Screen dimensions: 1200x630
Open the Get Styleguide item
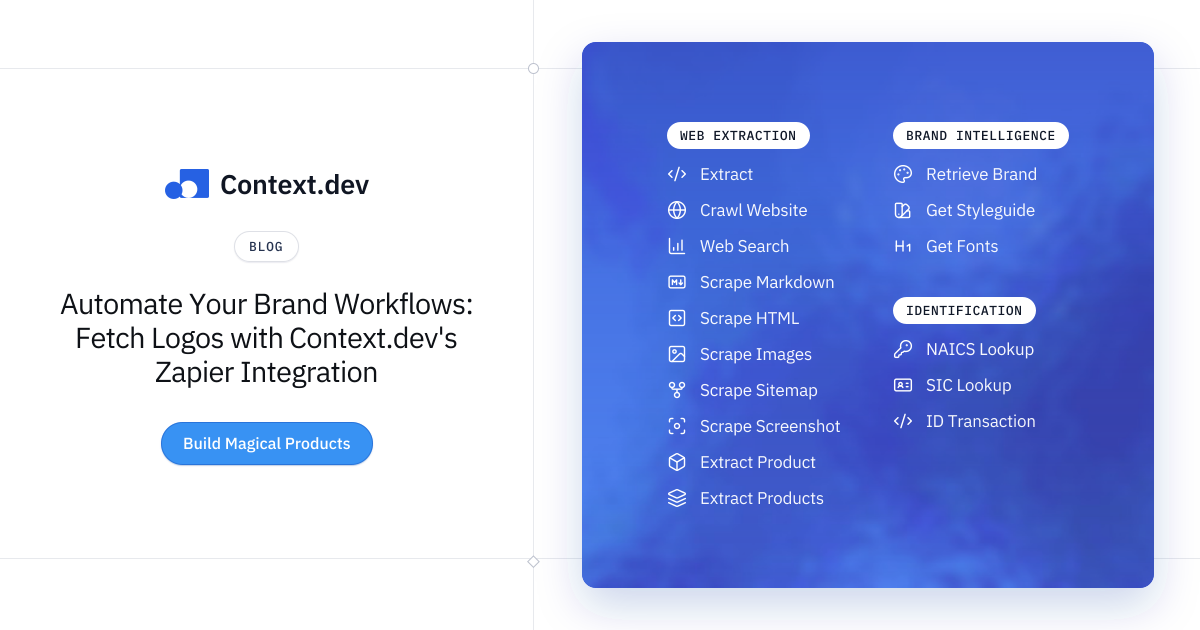pyautogui.click(x=980, y=210)
